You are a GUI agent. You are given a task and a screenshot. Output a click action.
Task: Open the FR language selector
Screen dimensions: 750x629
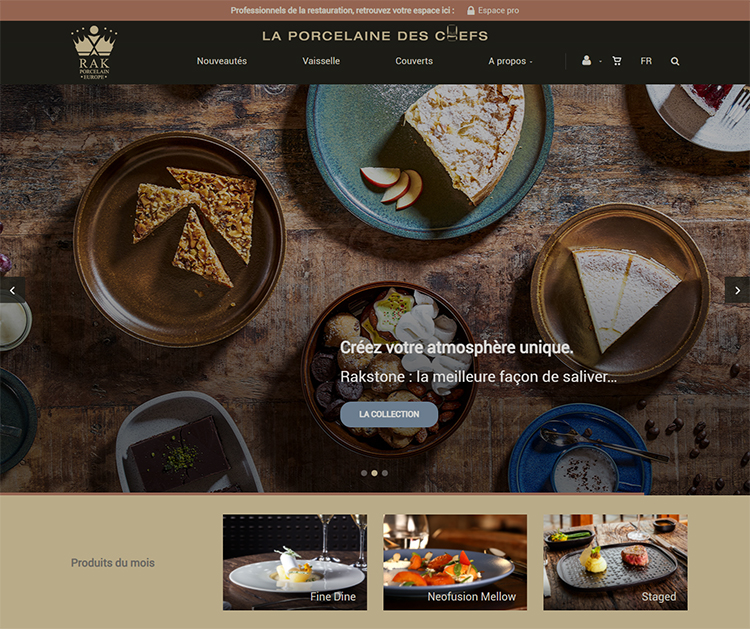(646, 61)
